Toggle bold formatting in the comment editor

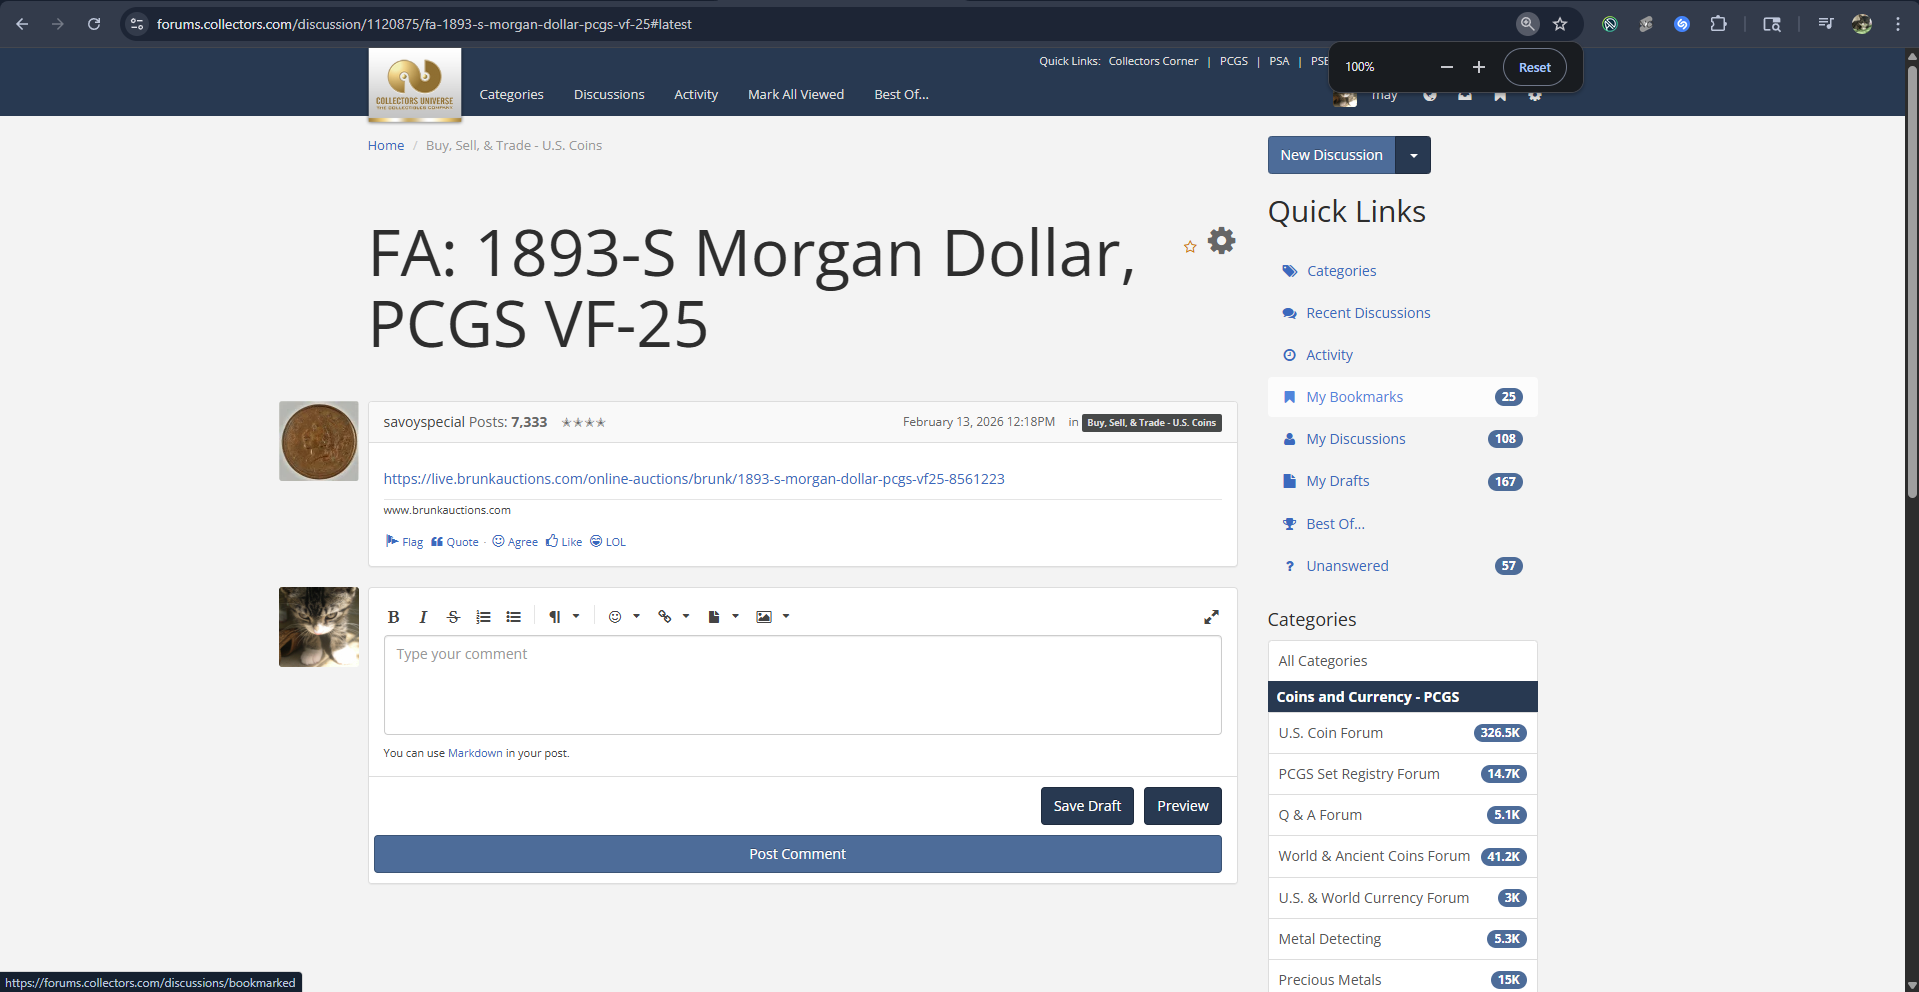tap(394, 617)
